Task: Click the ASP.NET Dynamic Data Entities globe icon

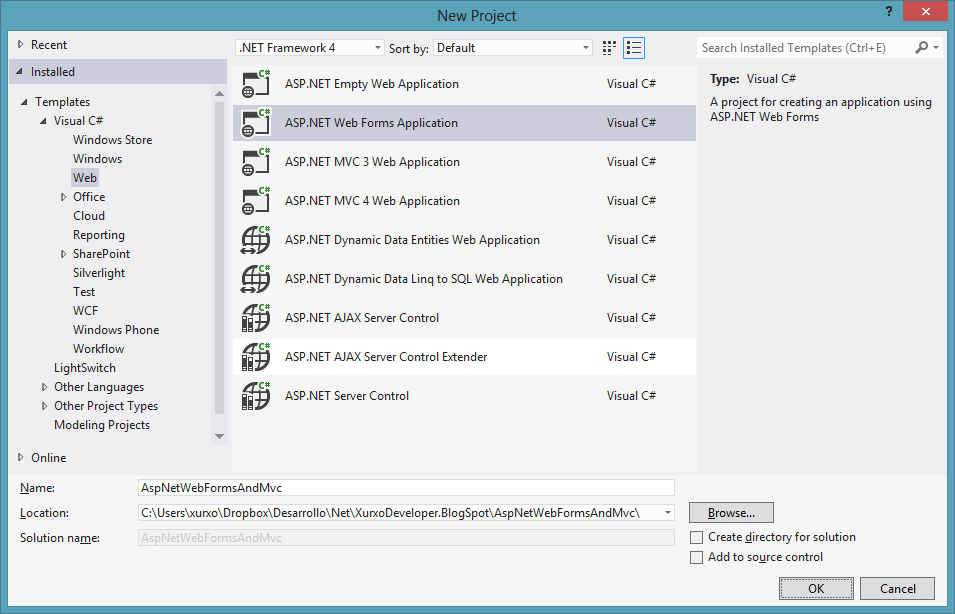Action: coord(254,239)
